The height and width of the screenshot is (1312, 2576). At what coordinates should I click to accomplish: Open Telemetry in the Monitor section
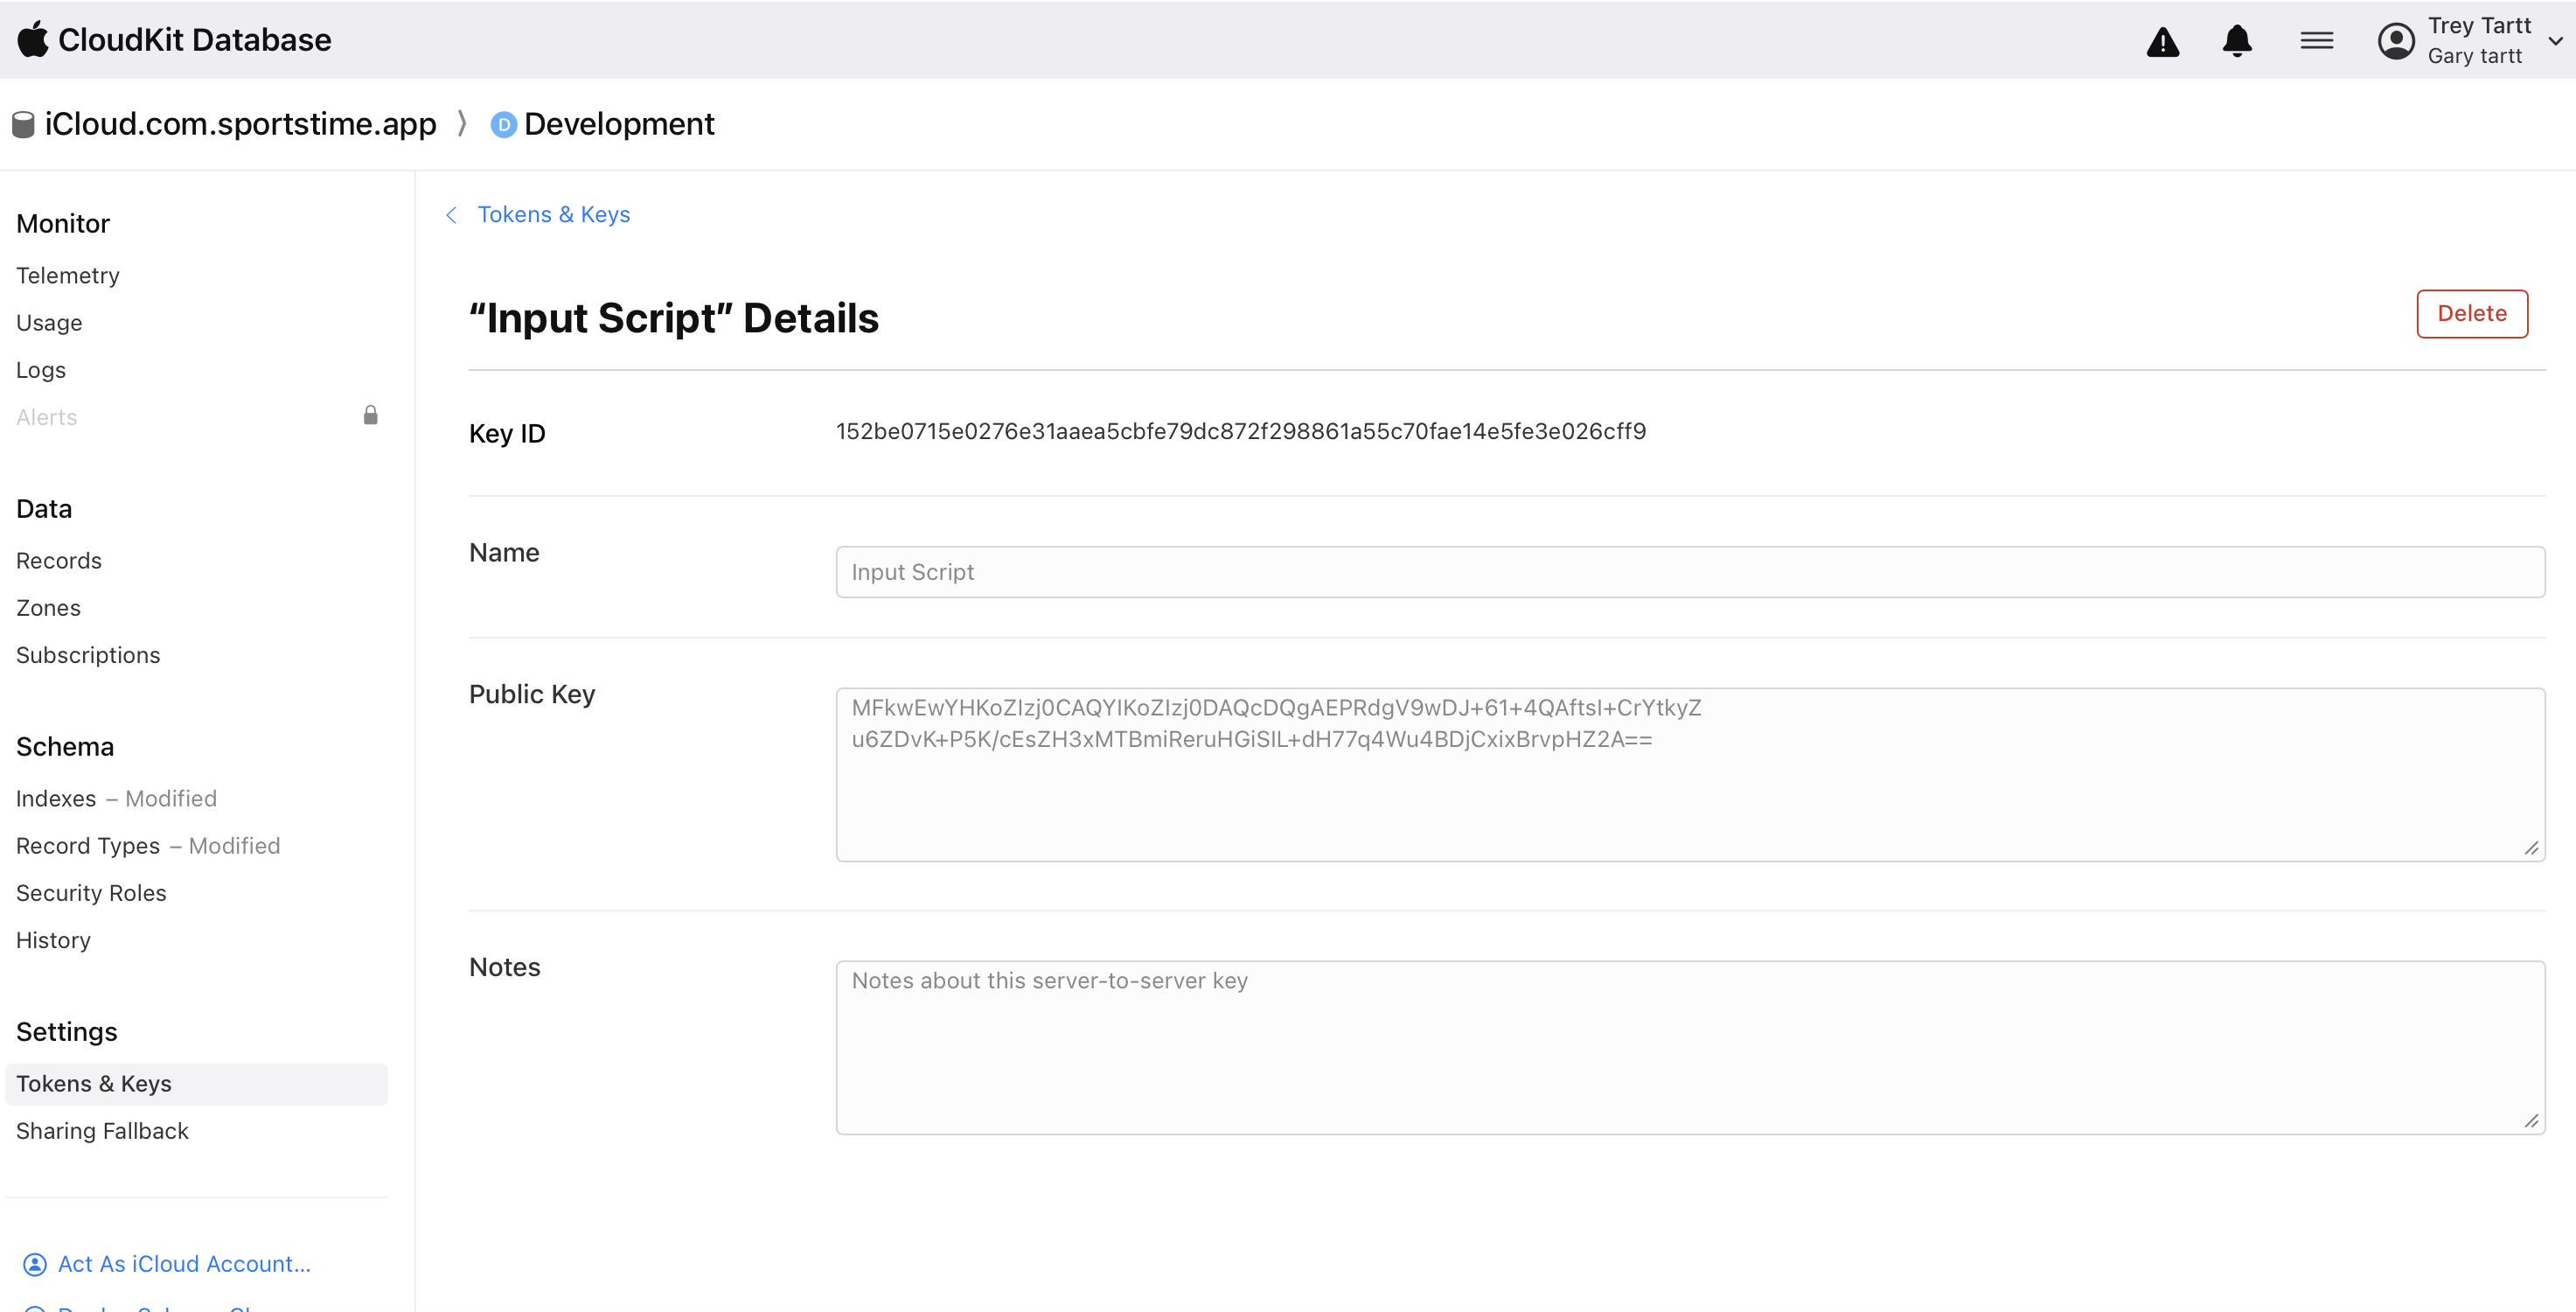click(68, 275)
